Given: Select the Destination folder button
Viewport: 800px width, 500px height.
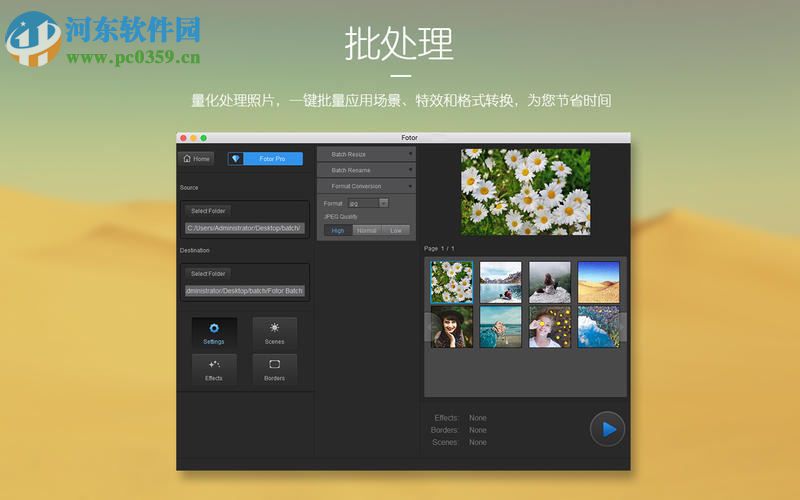Looking at the screenshot, I should coord(208,273).
